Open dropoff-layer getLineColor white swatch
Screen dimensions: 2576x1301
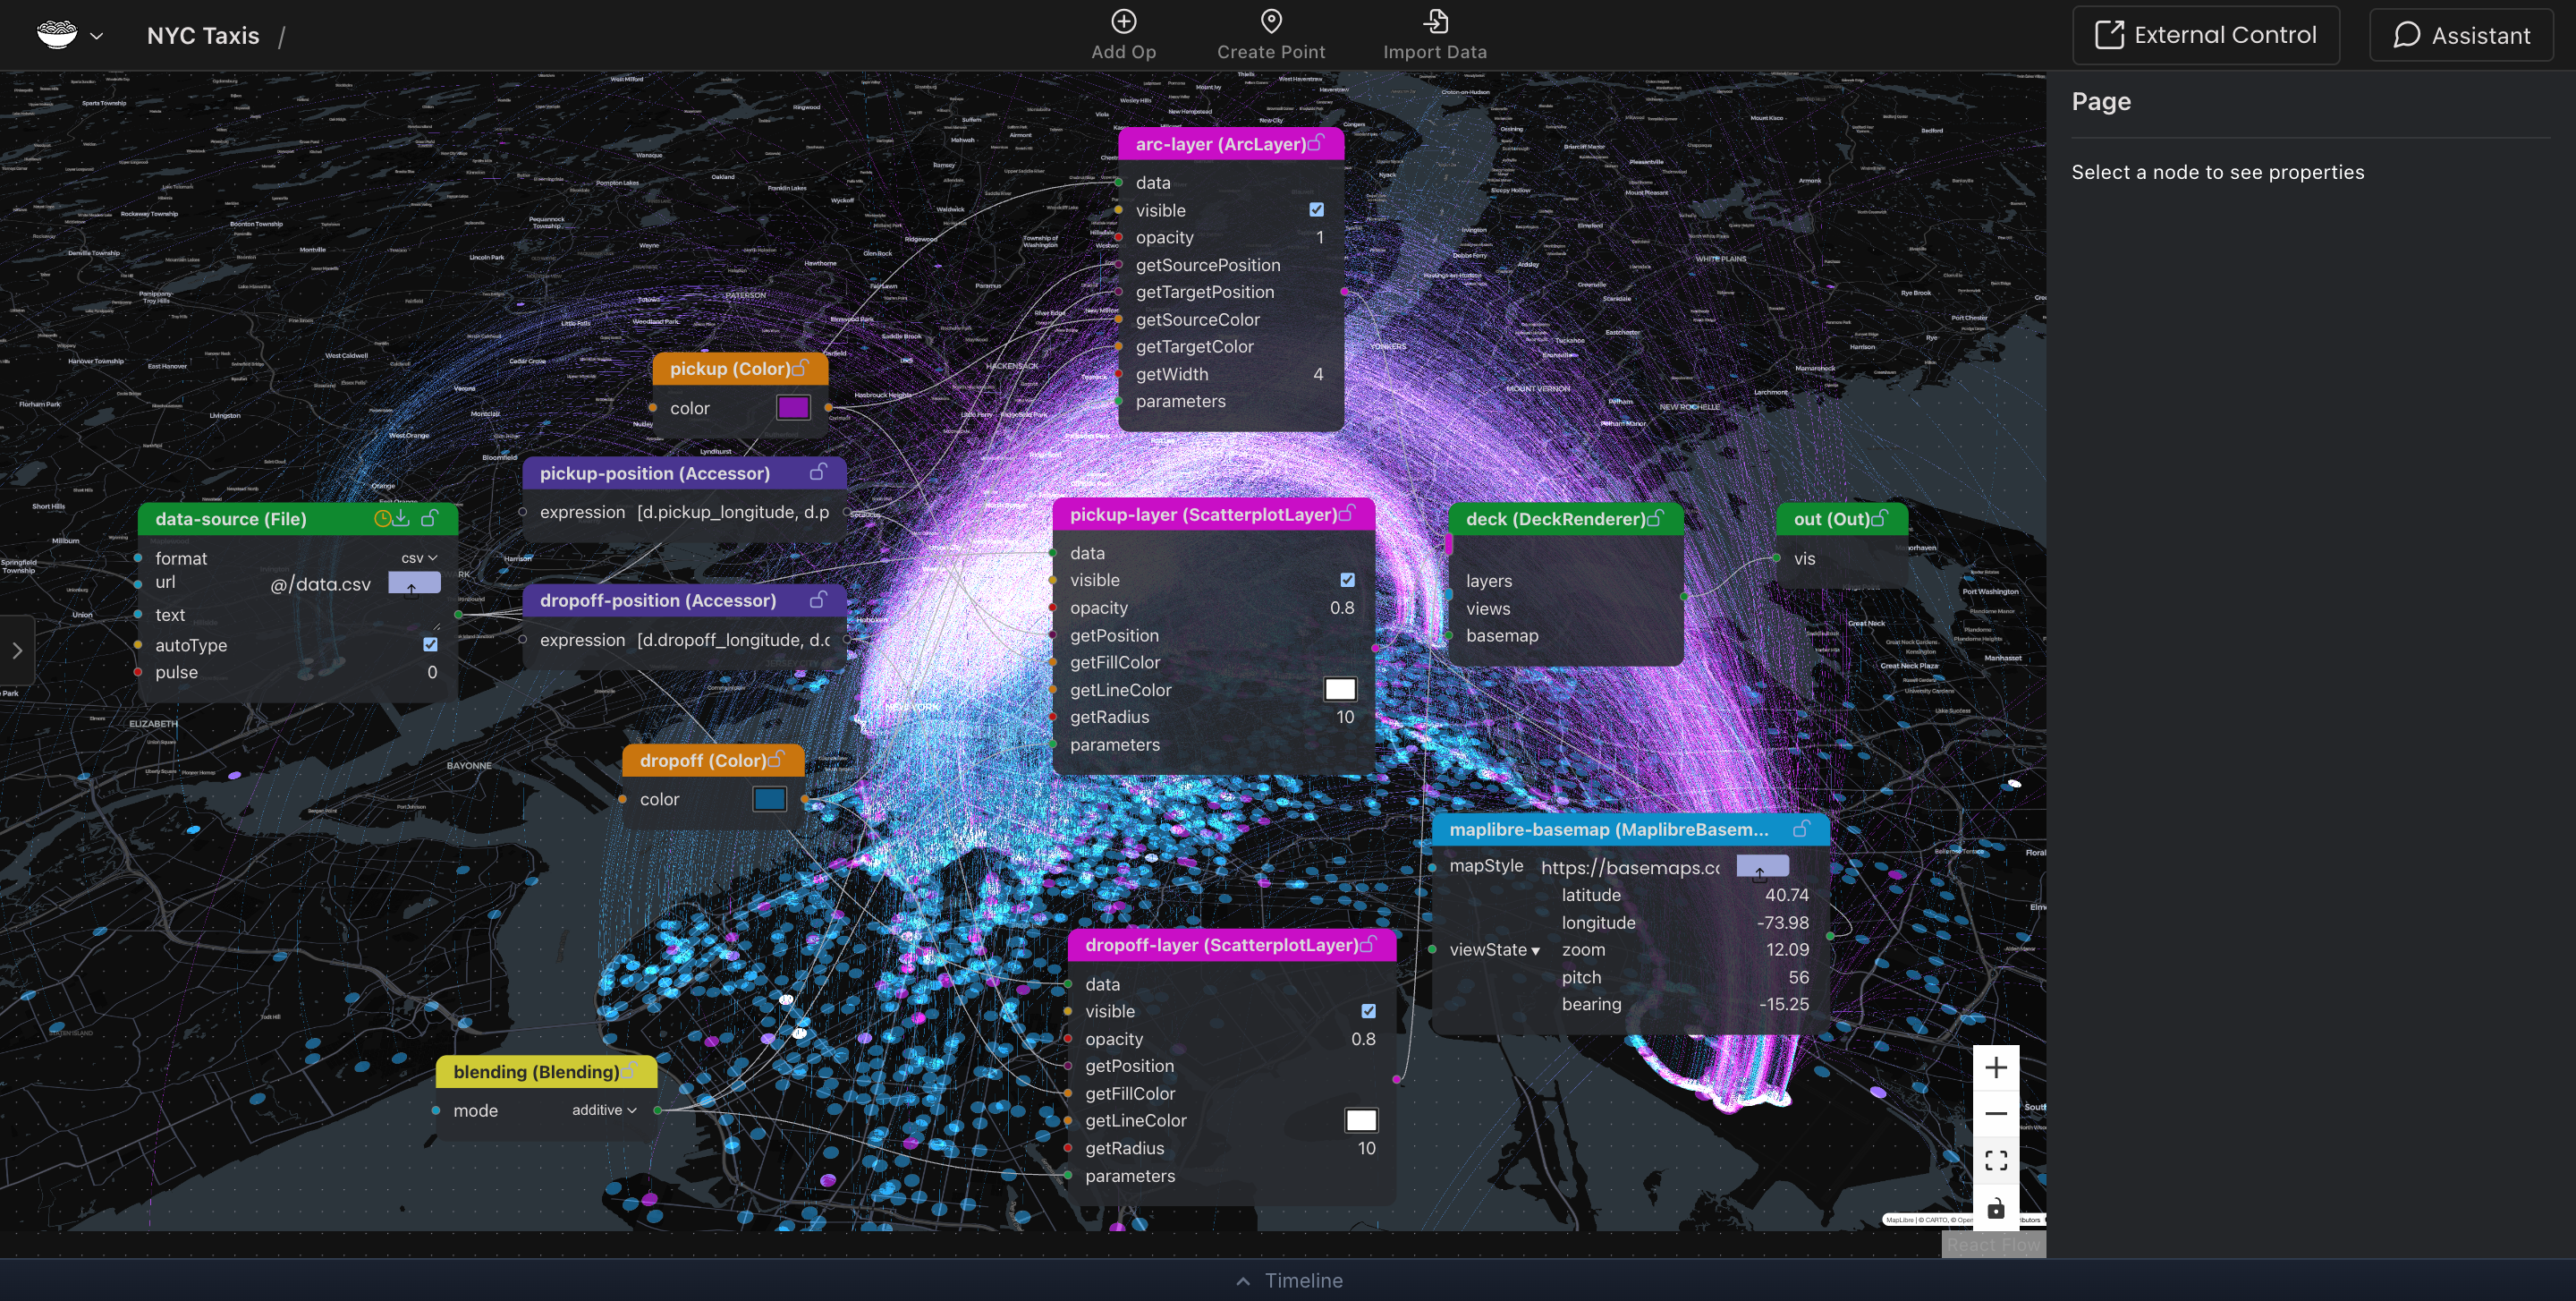[1361, 1121]
